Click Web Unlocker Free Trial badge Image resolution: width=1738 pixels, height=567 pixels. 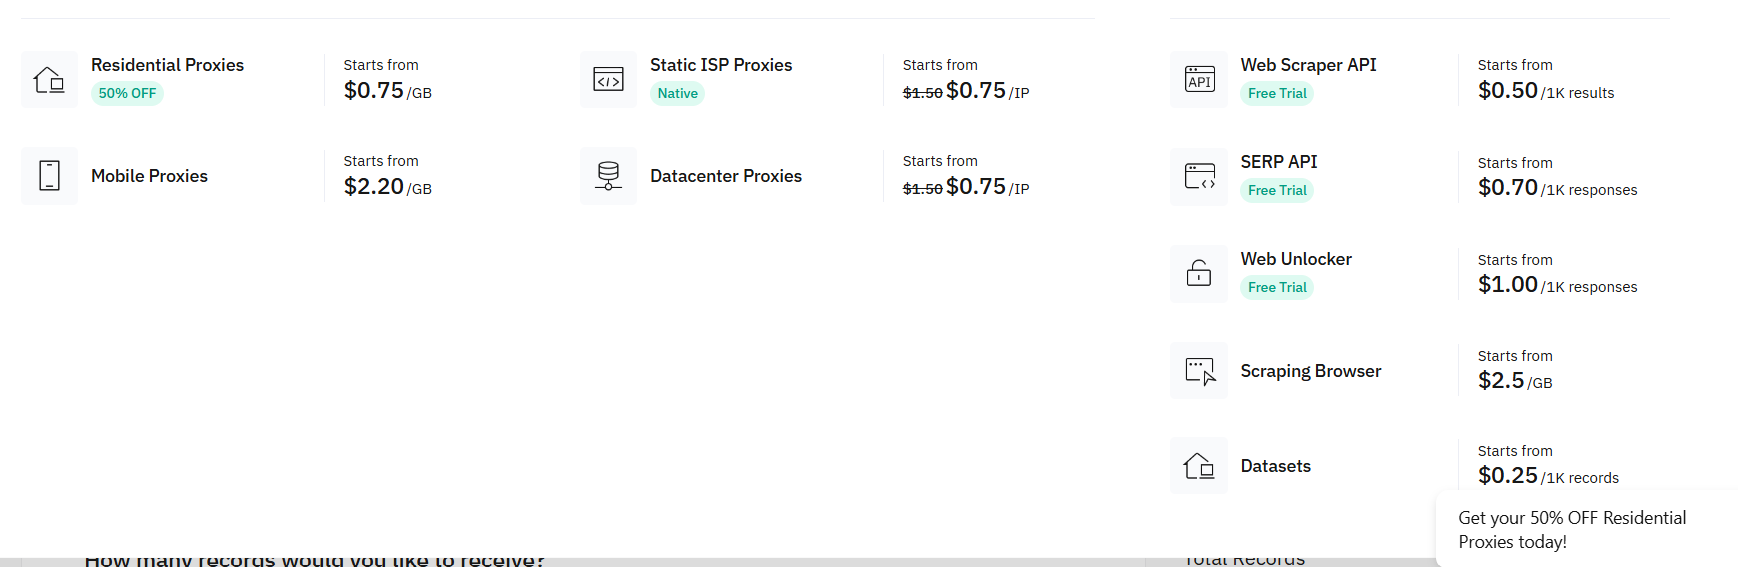(x=1277, y=288)
